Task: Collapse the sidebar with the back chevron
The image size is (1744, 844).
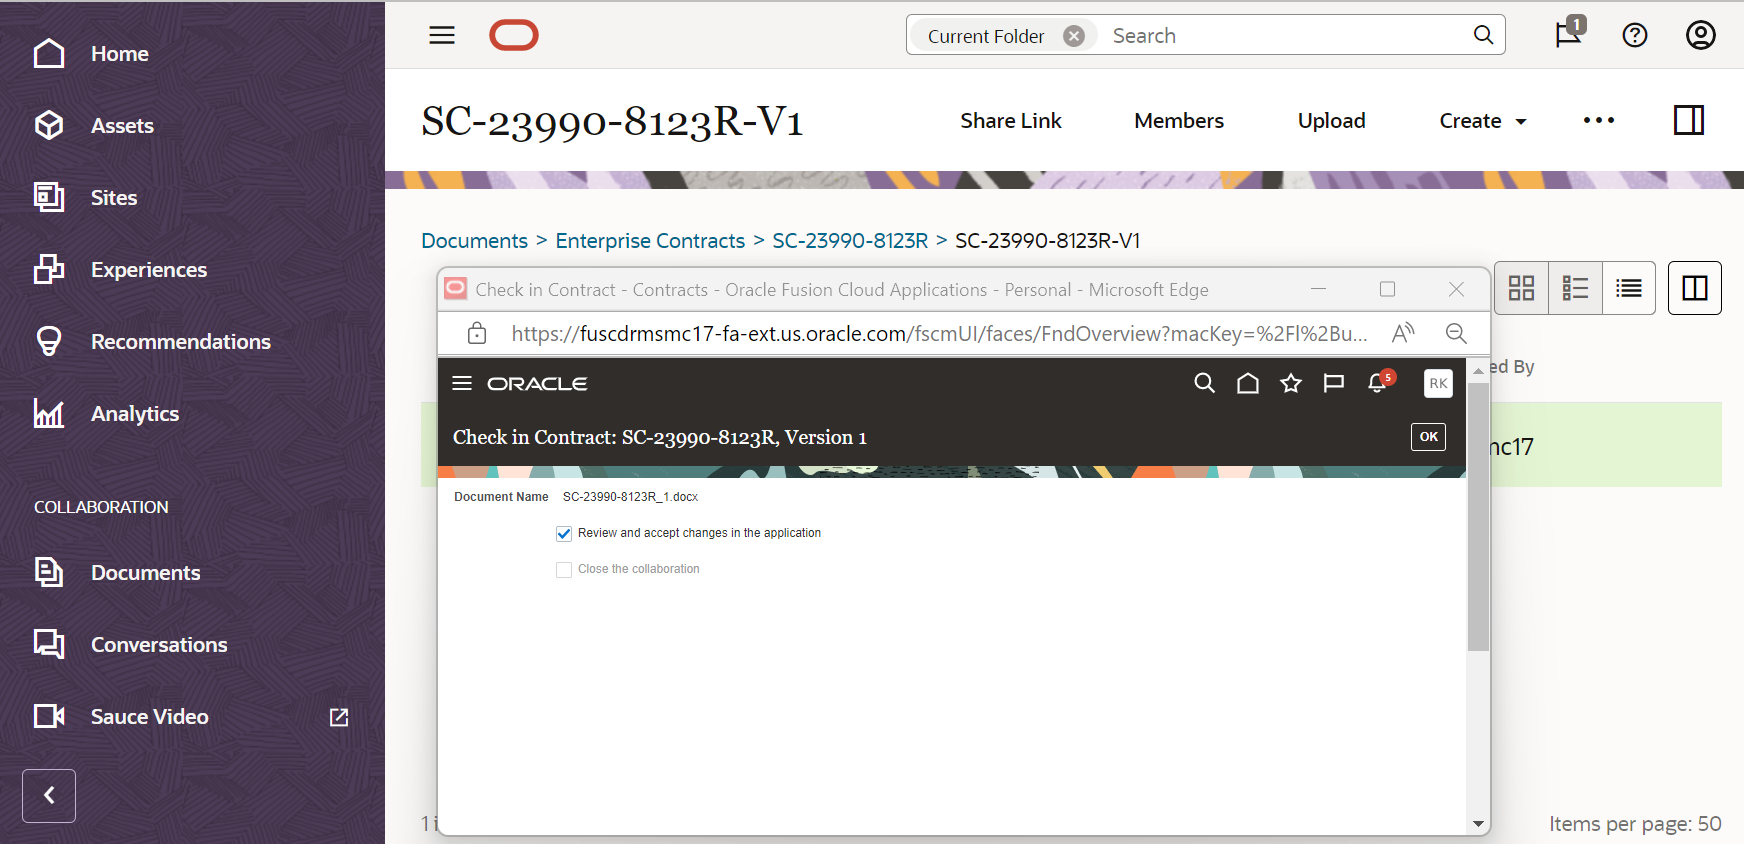Action: pyautogui.click(x=49, y=796)
